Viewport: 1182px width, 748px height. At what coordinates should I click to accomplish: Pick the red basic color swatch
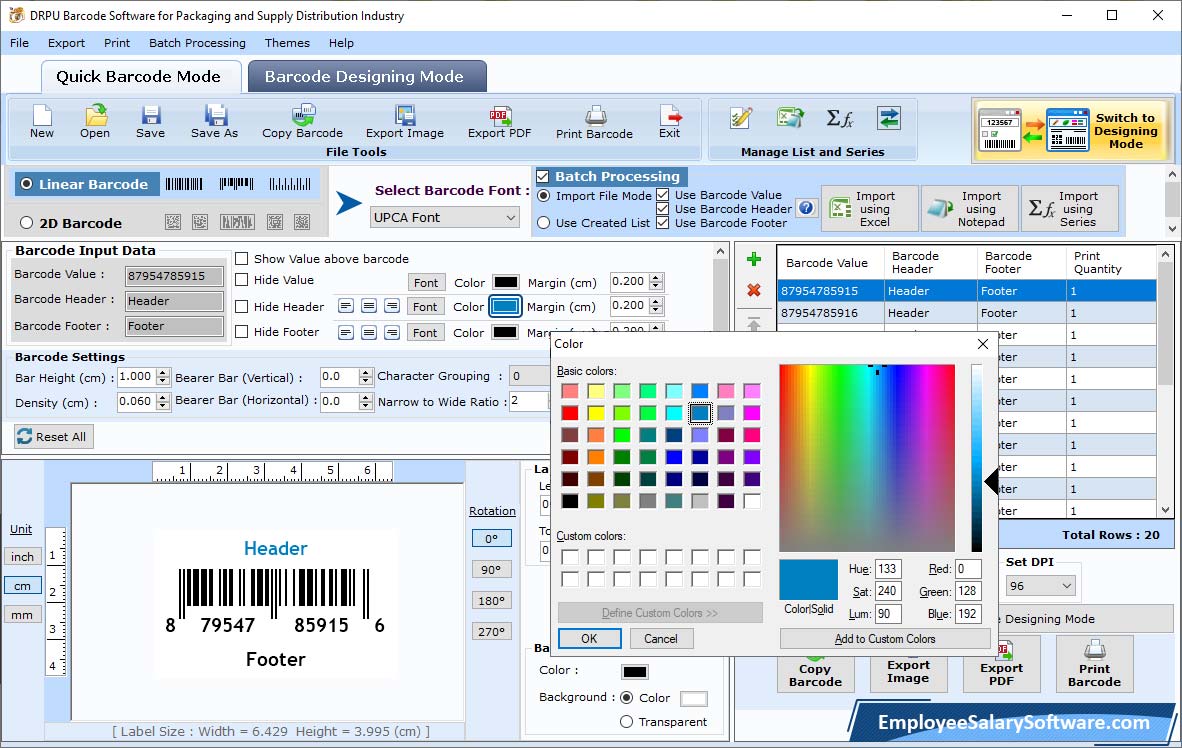570,413
